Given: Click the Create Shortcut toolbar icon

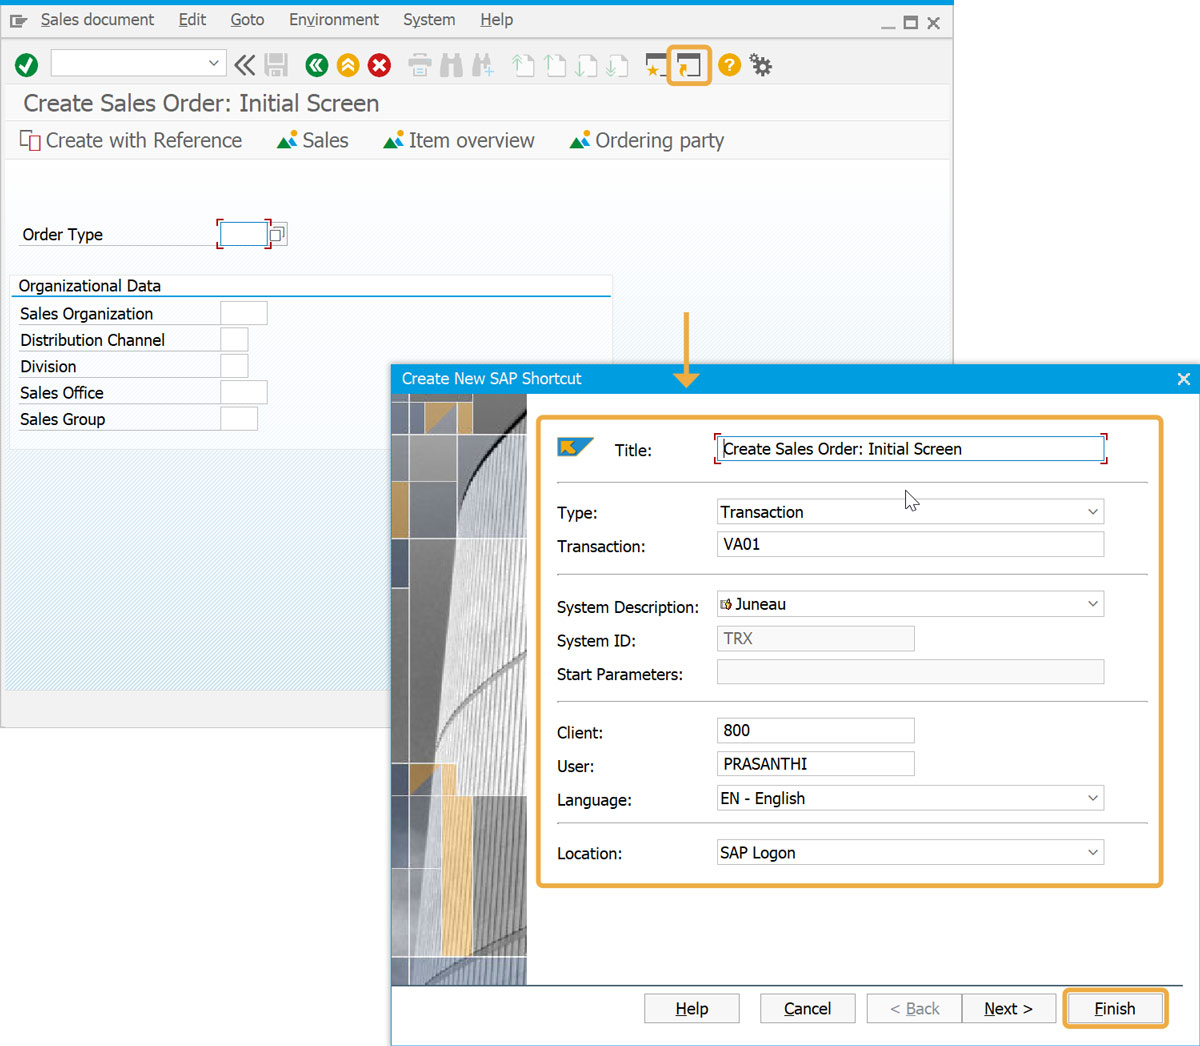Looking at the screenshot, I should [x=688, y=66].
